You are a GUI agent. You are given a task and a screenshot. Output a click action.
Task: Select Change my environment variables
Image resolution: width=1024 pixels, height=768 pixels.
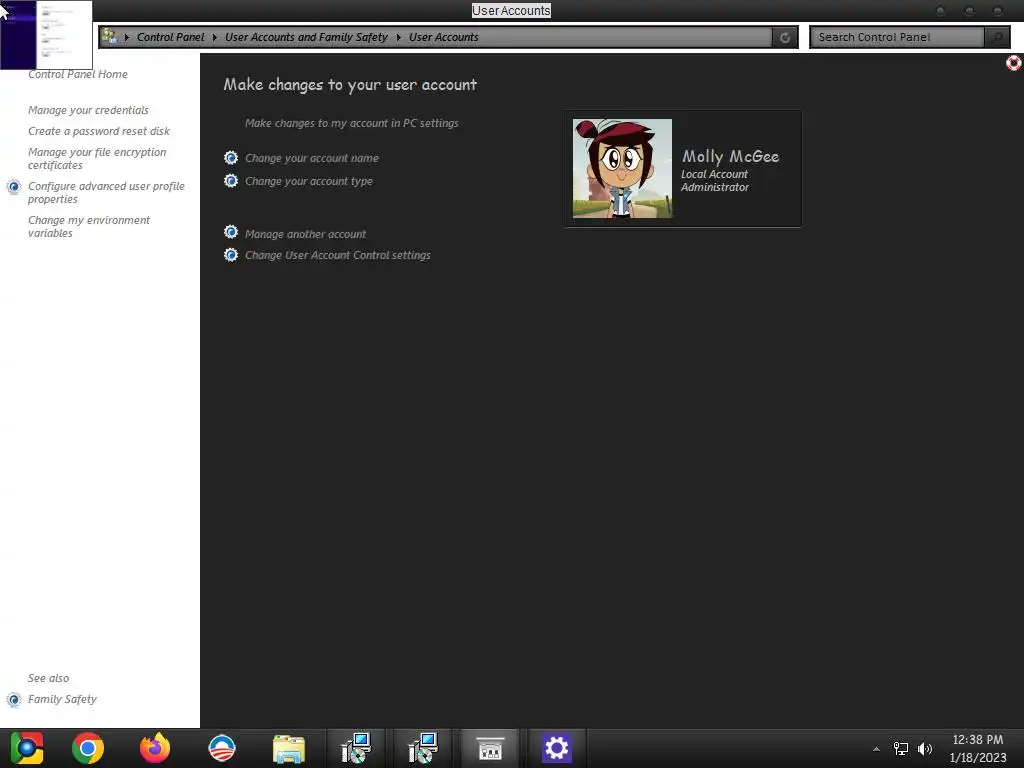coord(89,226)
